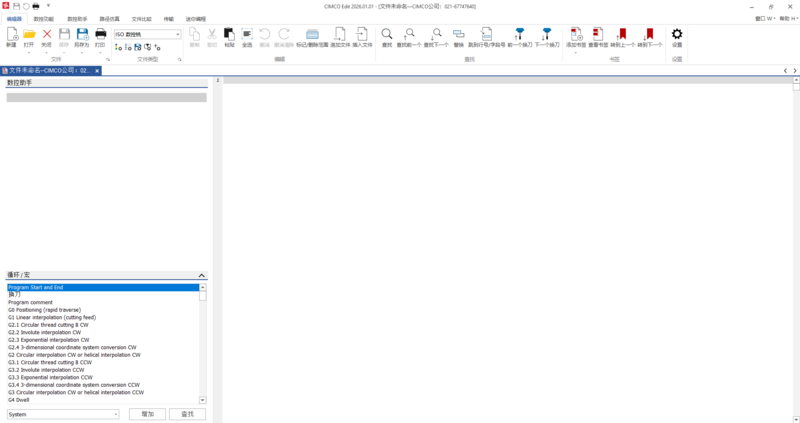Open the 帮助 H help menu

point(788,18)
